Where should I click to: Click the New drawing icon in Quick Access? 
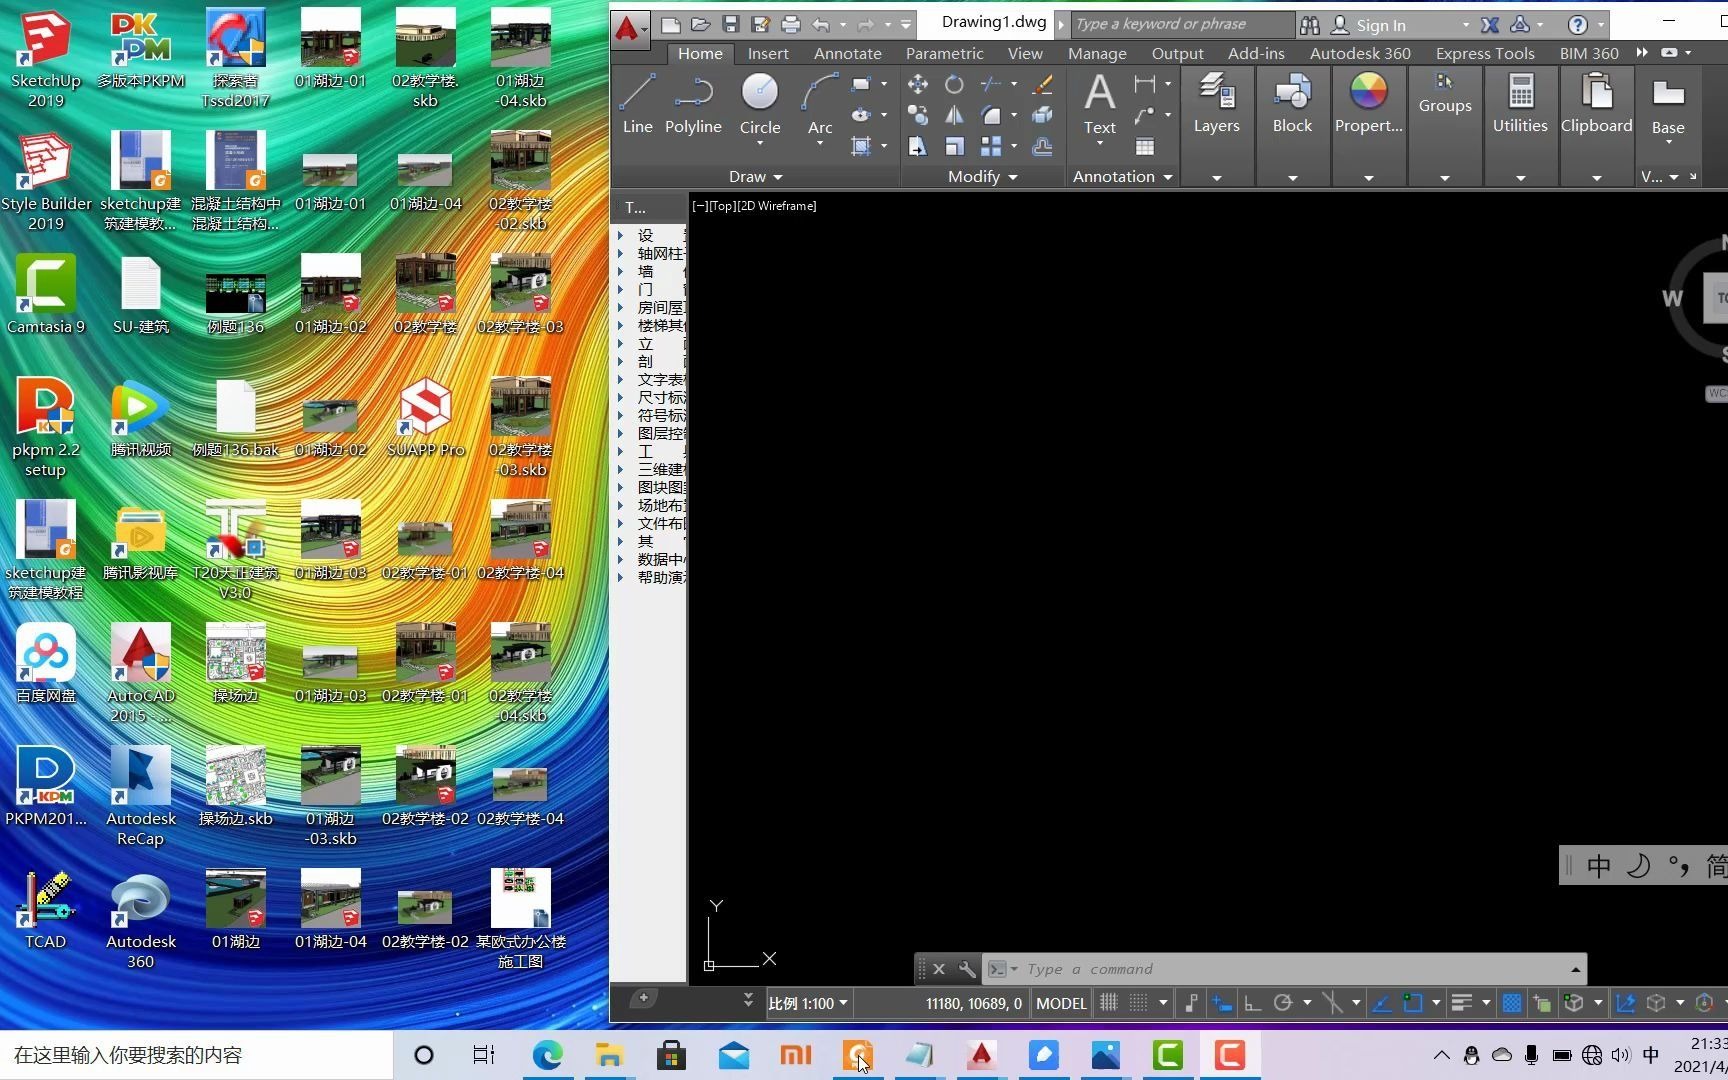click(671, 24)
